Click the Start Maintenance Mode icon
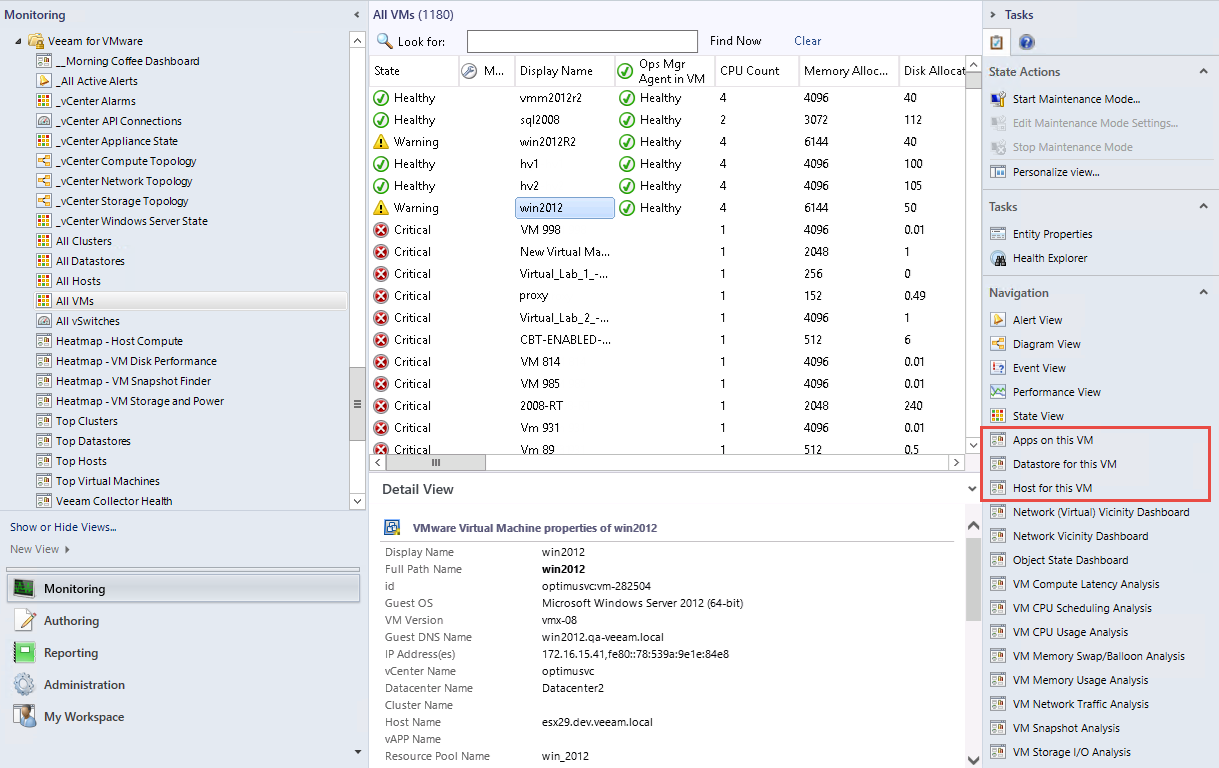The width and height of the screenshot is (1219, 768). click(x=997, y=99)
